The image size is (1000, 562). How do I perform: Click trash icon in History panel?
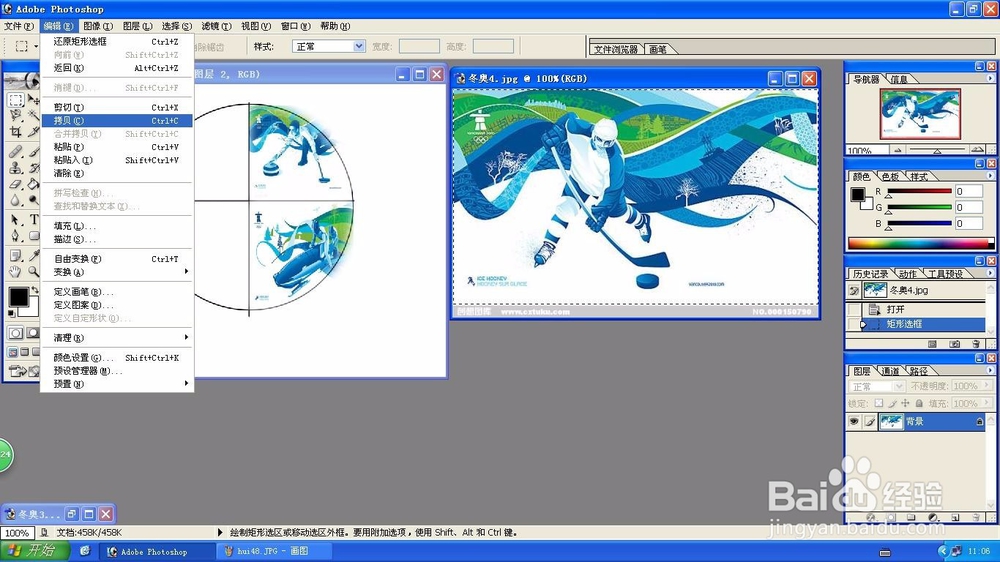[976, 344]
